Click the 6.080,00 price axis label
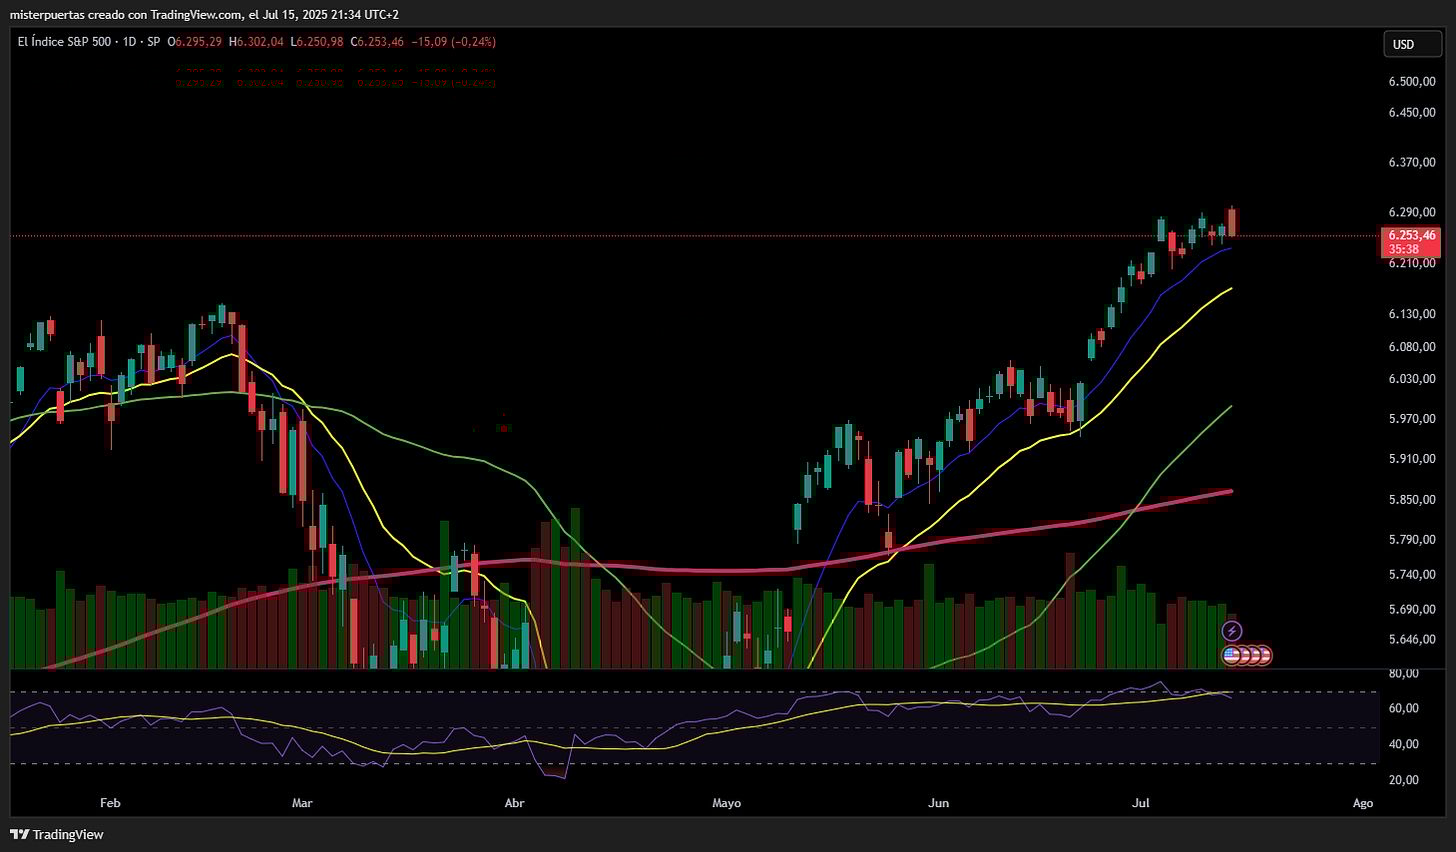The image size is (1456, 852). [x=1412, y=347]
